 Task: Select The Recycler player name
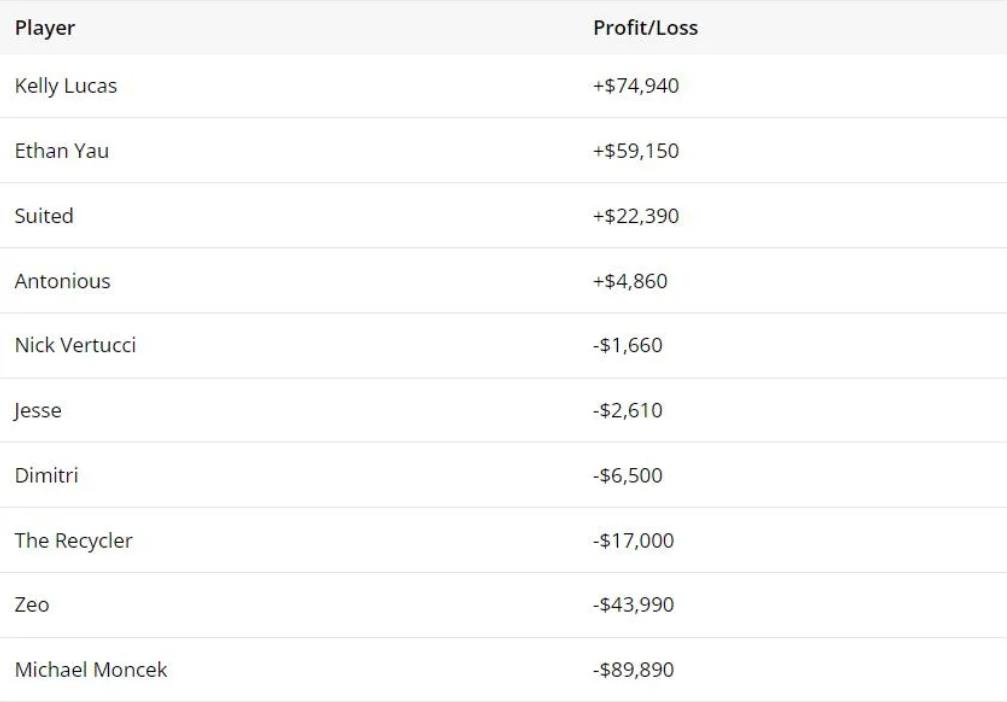(x=73, y=540)
